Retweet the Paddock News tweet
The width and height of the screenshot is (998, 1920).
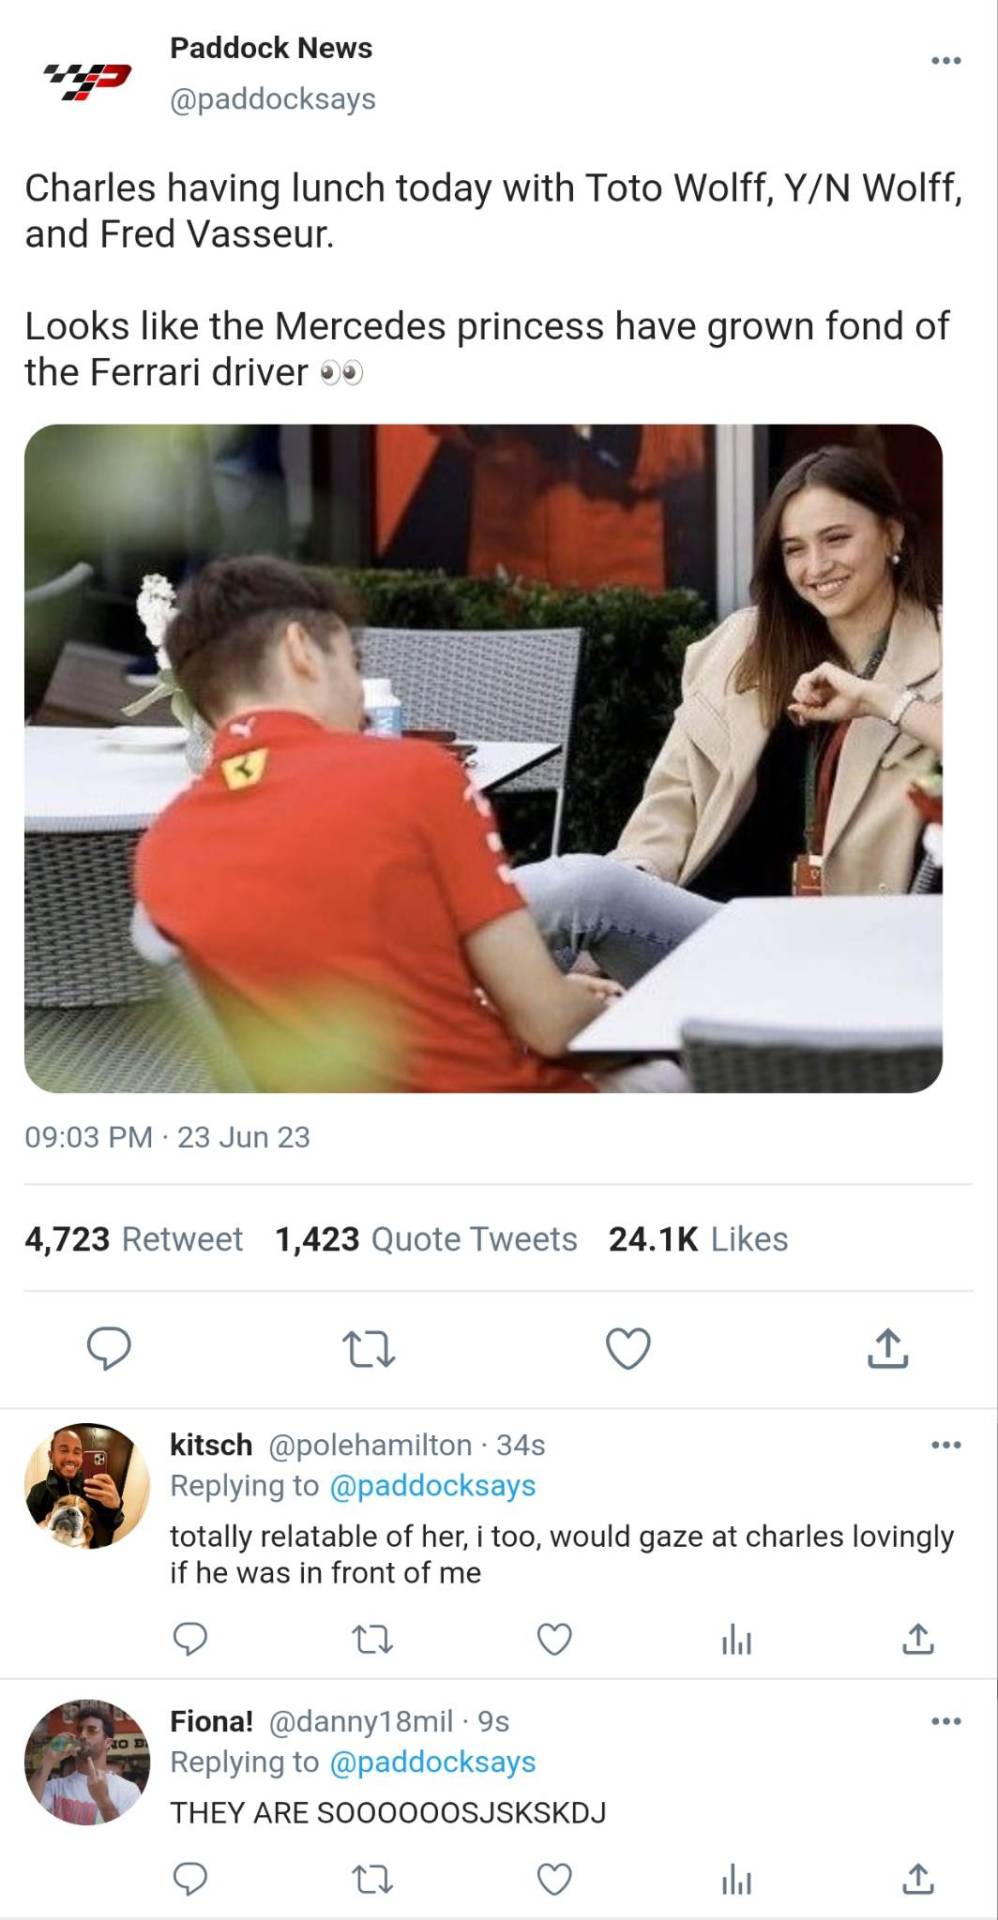click(369, 1348)
